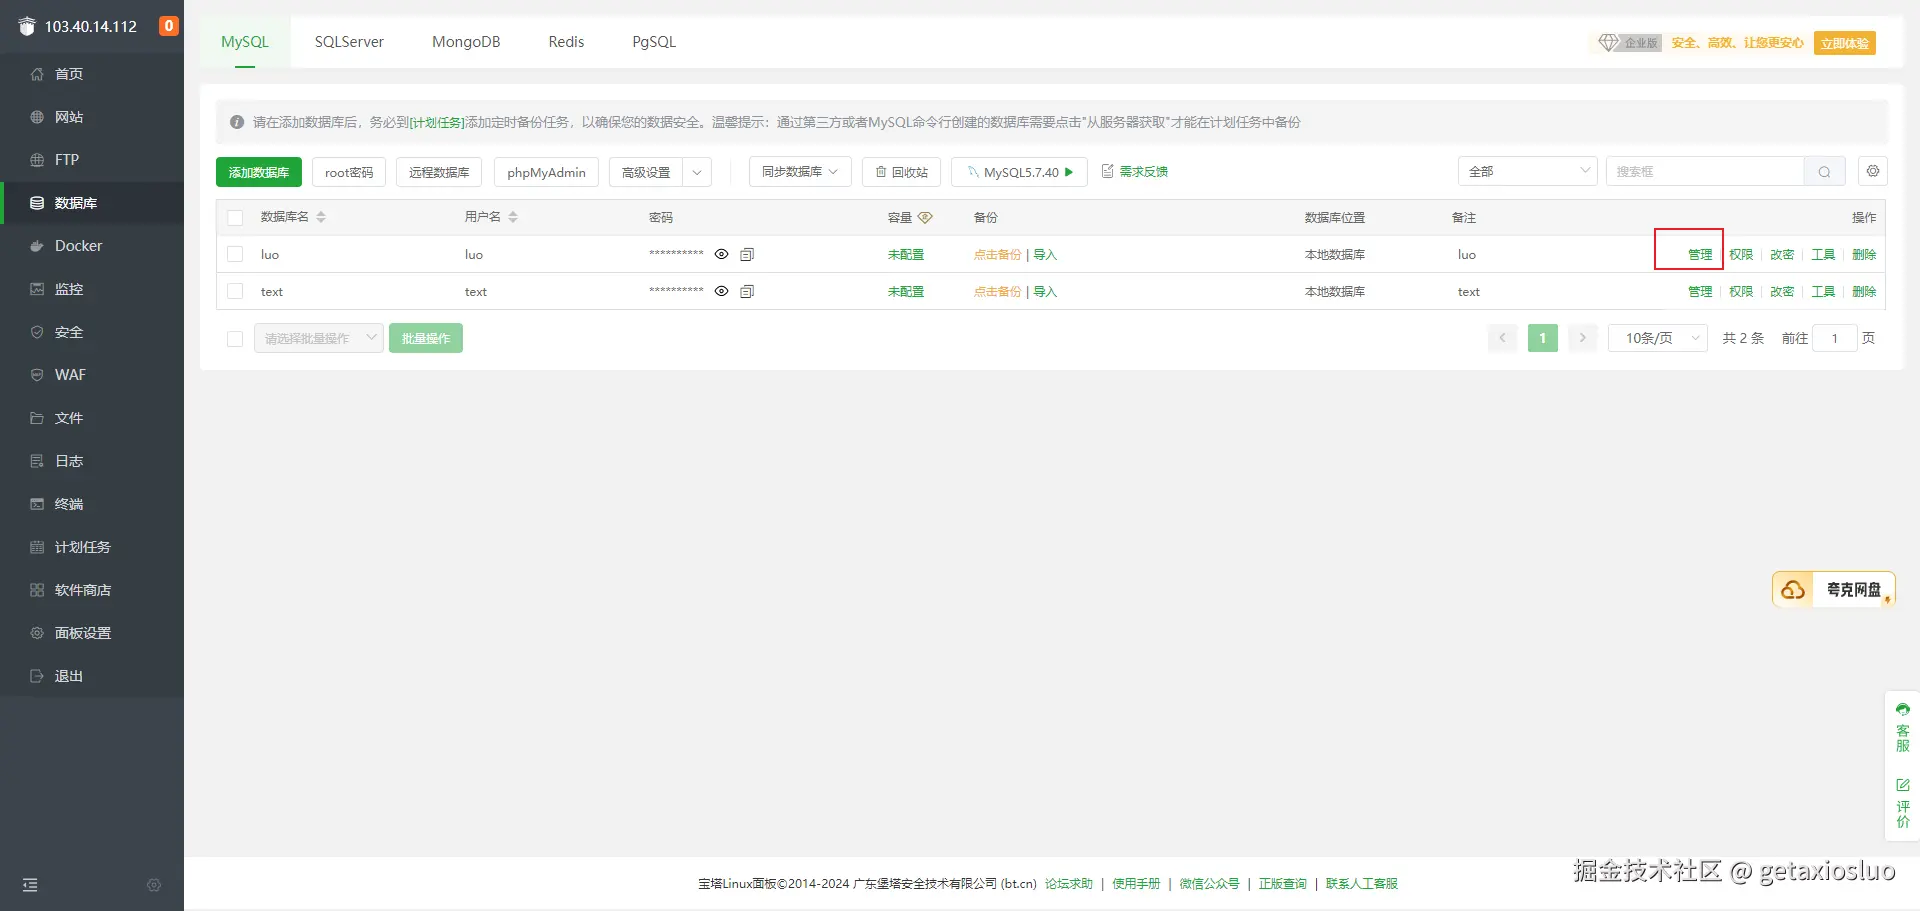Click the root密码 button
Viewport: 1920px width, 911px height.
click(349, 172)
